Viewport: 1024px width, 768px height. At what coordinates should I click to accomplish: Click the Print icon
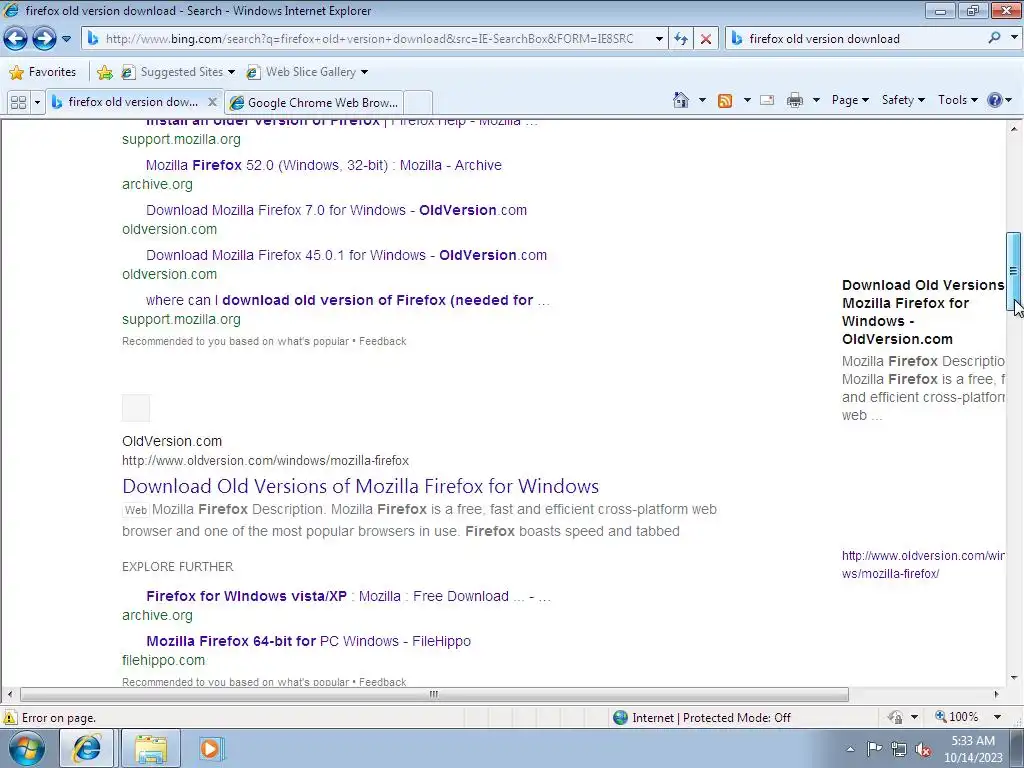[x=795, y=100]
